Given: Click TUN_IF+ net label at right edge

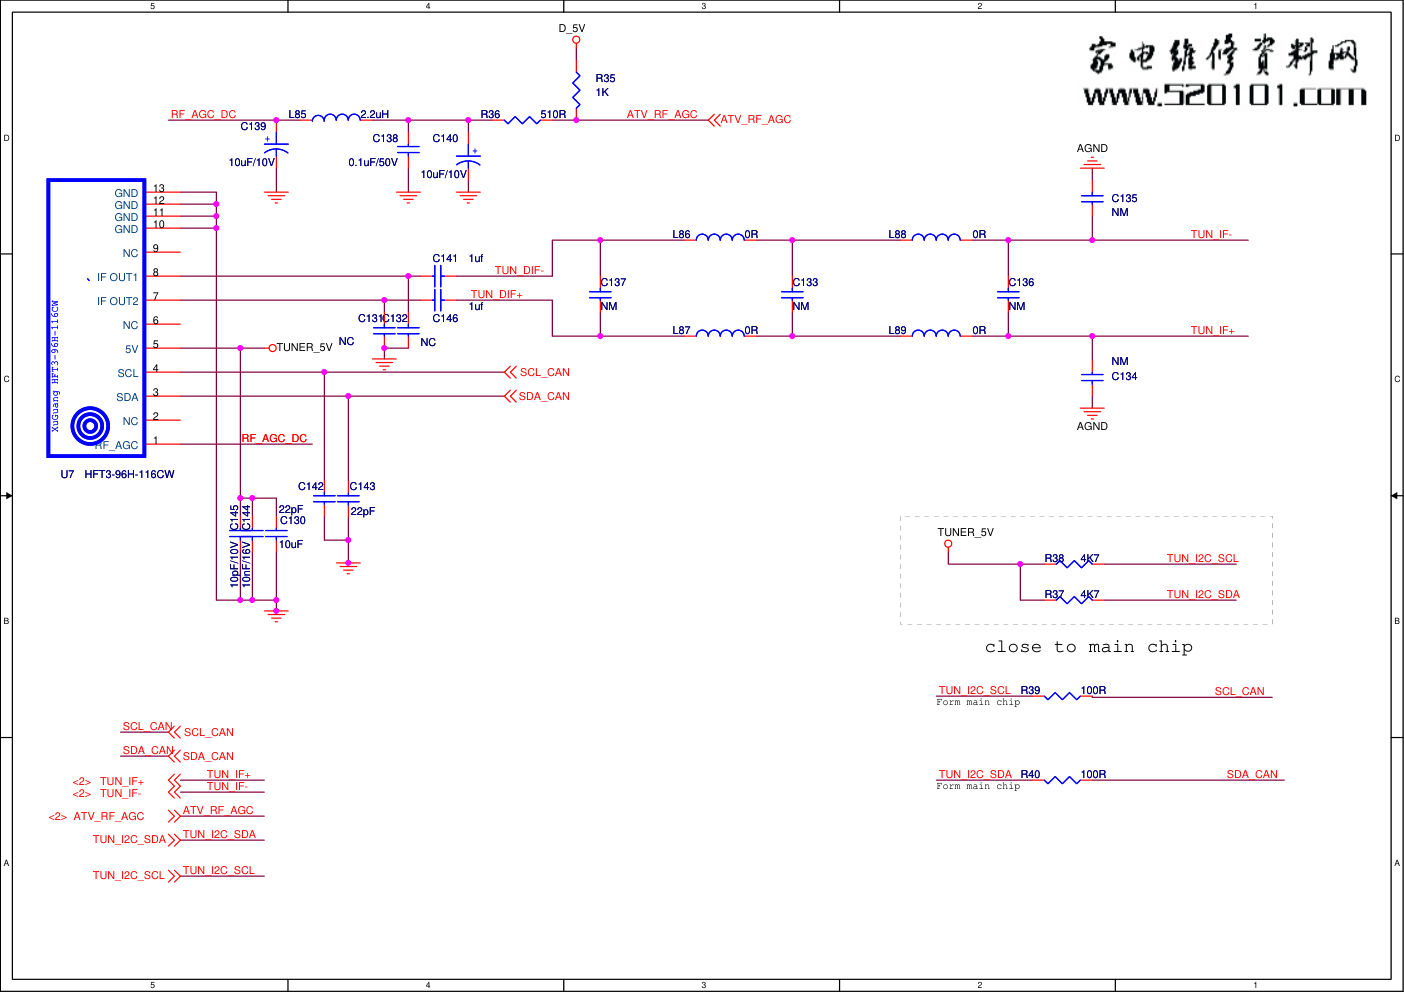Looking at the screenshot, I should point(1212,330).
